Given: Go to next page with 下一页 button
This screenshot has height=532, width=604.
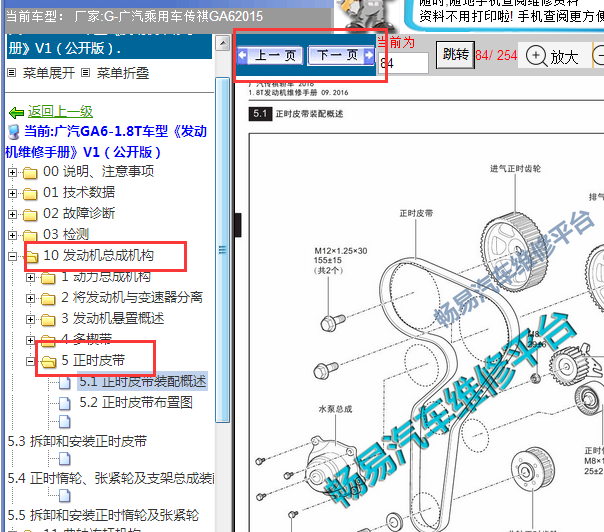Looking at the screenshot, I should [x=341, y=55].
